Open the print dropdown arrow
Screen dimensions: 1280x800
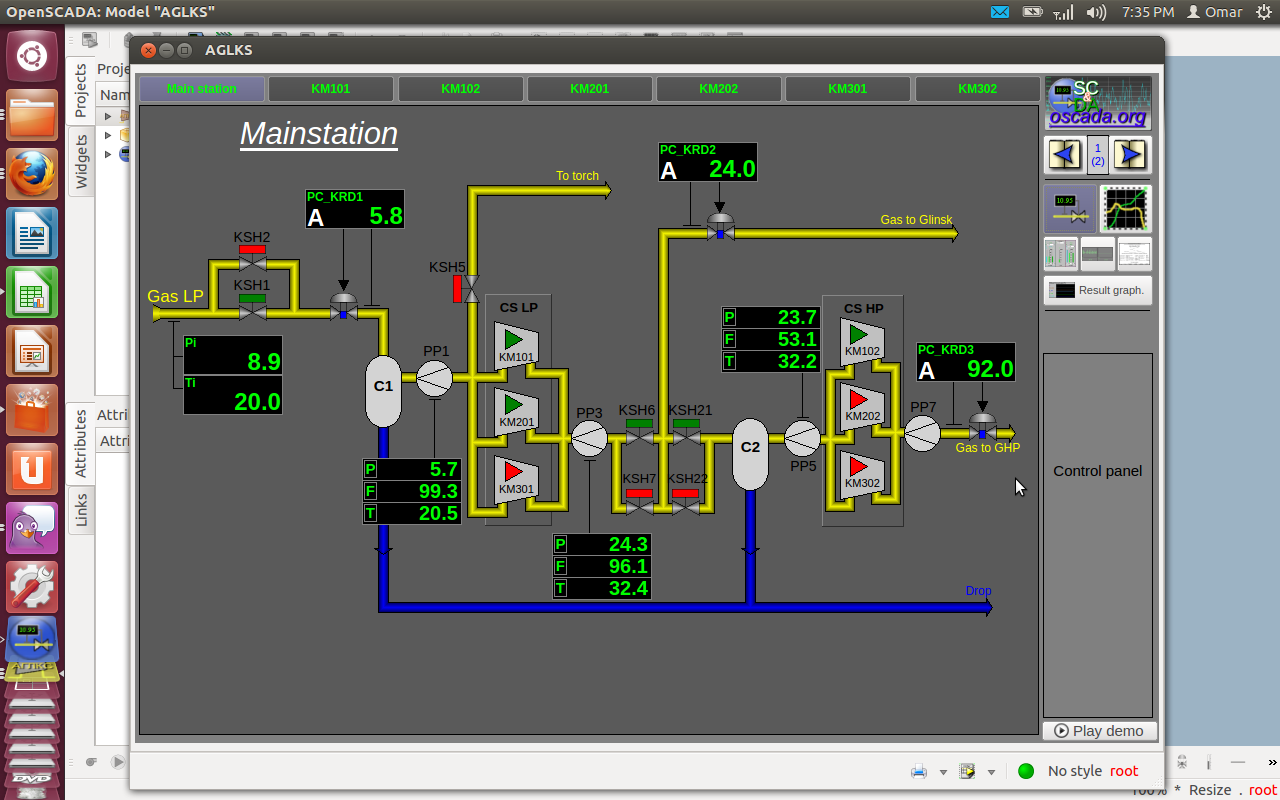pyautogui.click(x=943, y=772)
